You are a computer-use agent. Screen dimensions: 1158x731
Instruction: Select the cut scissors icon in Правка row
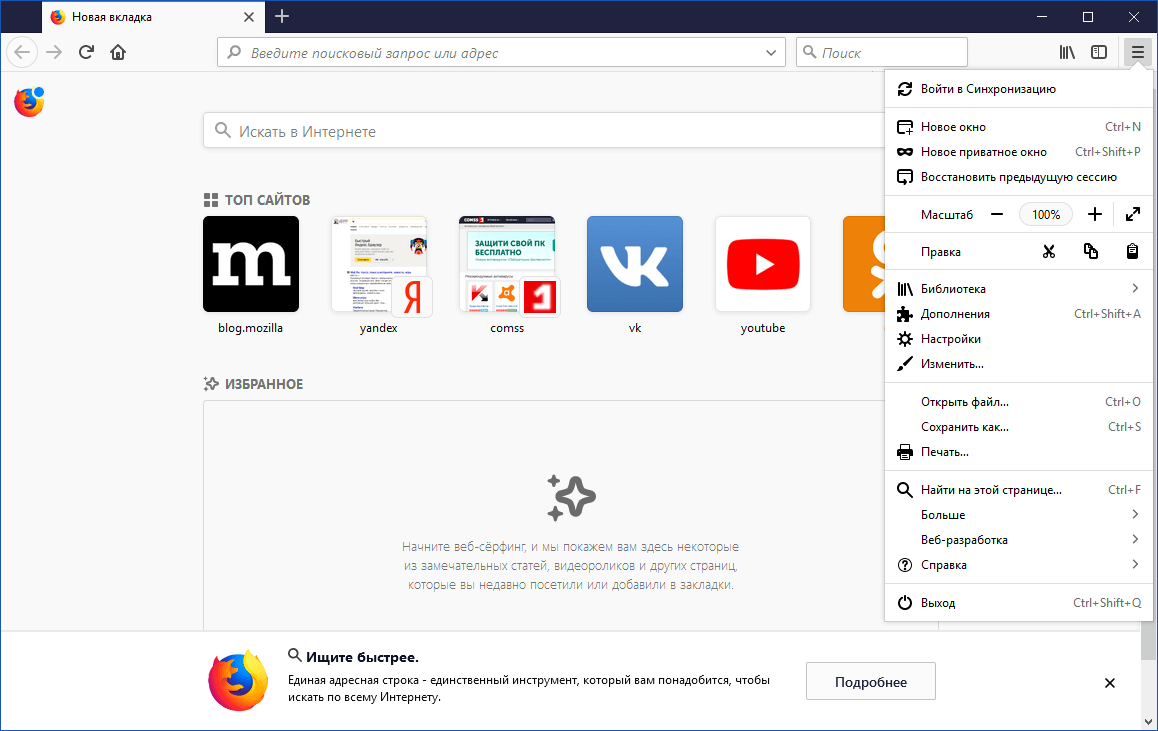[x=1048, y=251]
